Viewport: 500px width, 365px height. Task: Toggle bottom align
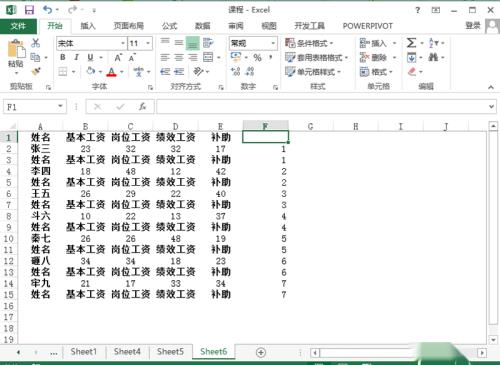[x=193, y=43]
